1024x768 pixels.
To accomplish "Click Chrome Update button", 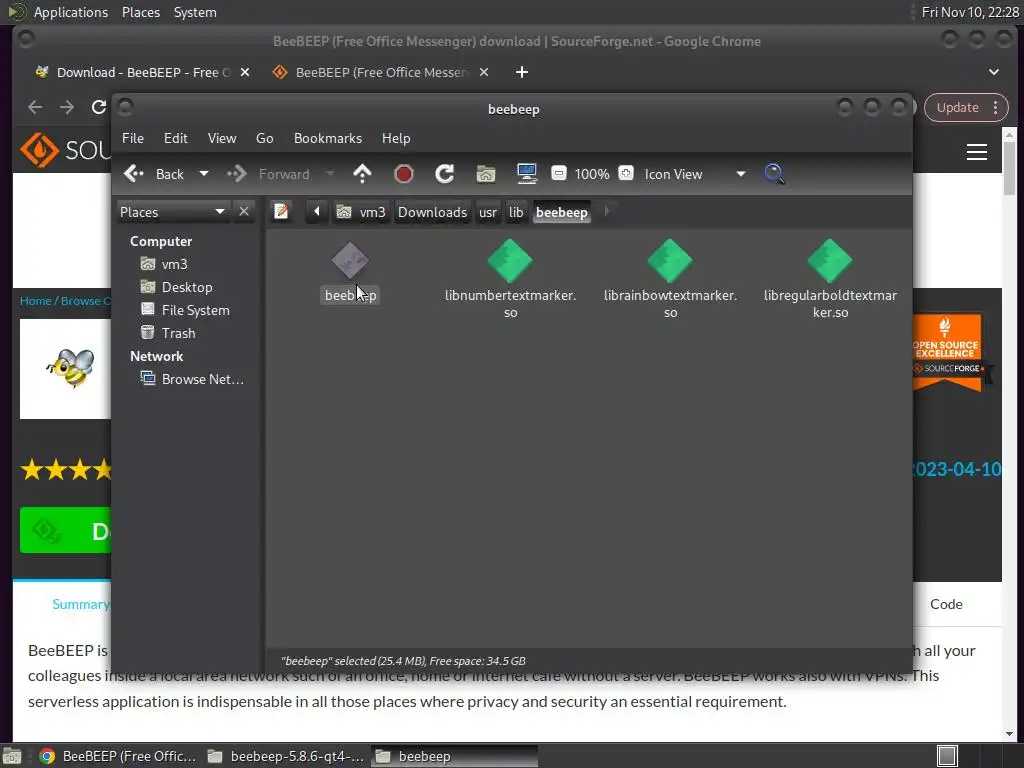I will pos(957,108).
